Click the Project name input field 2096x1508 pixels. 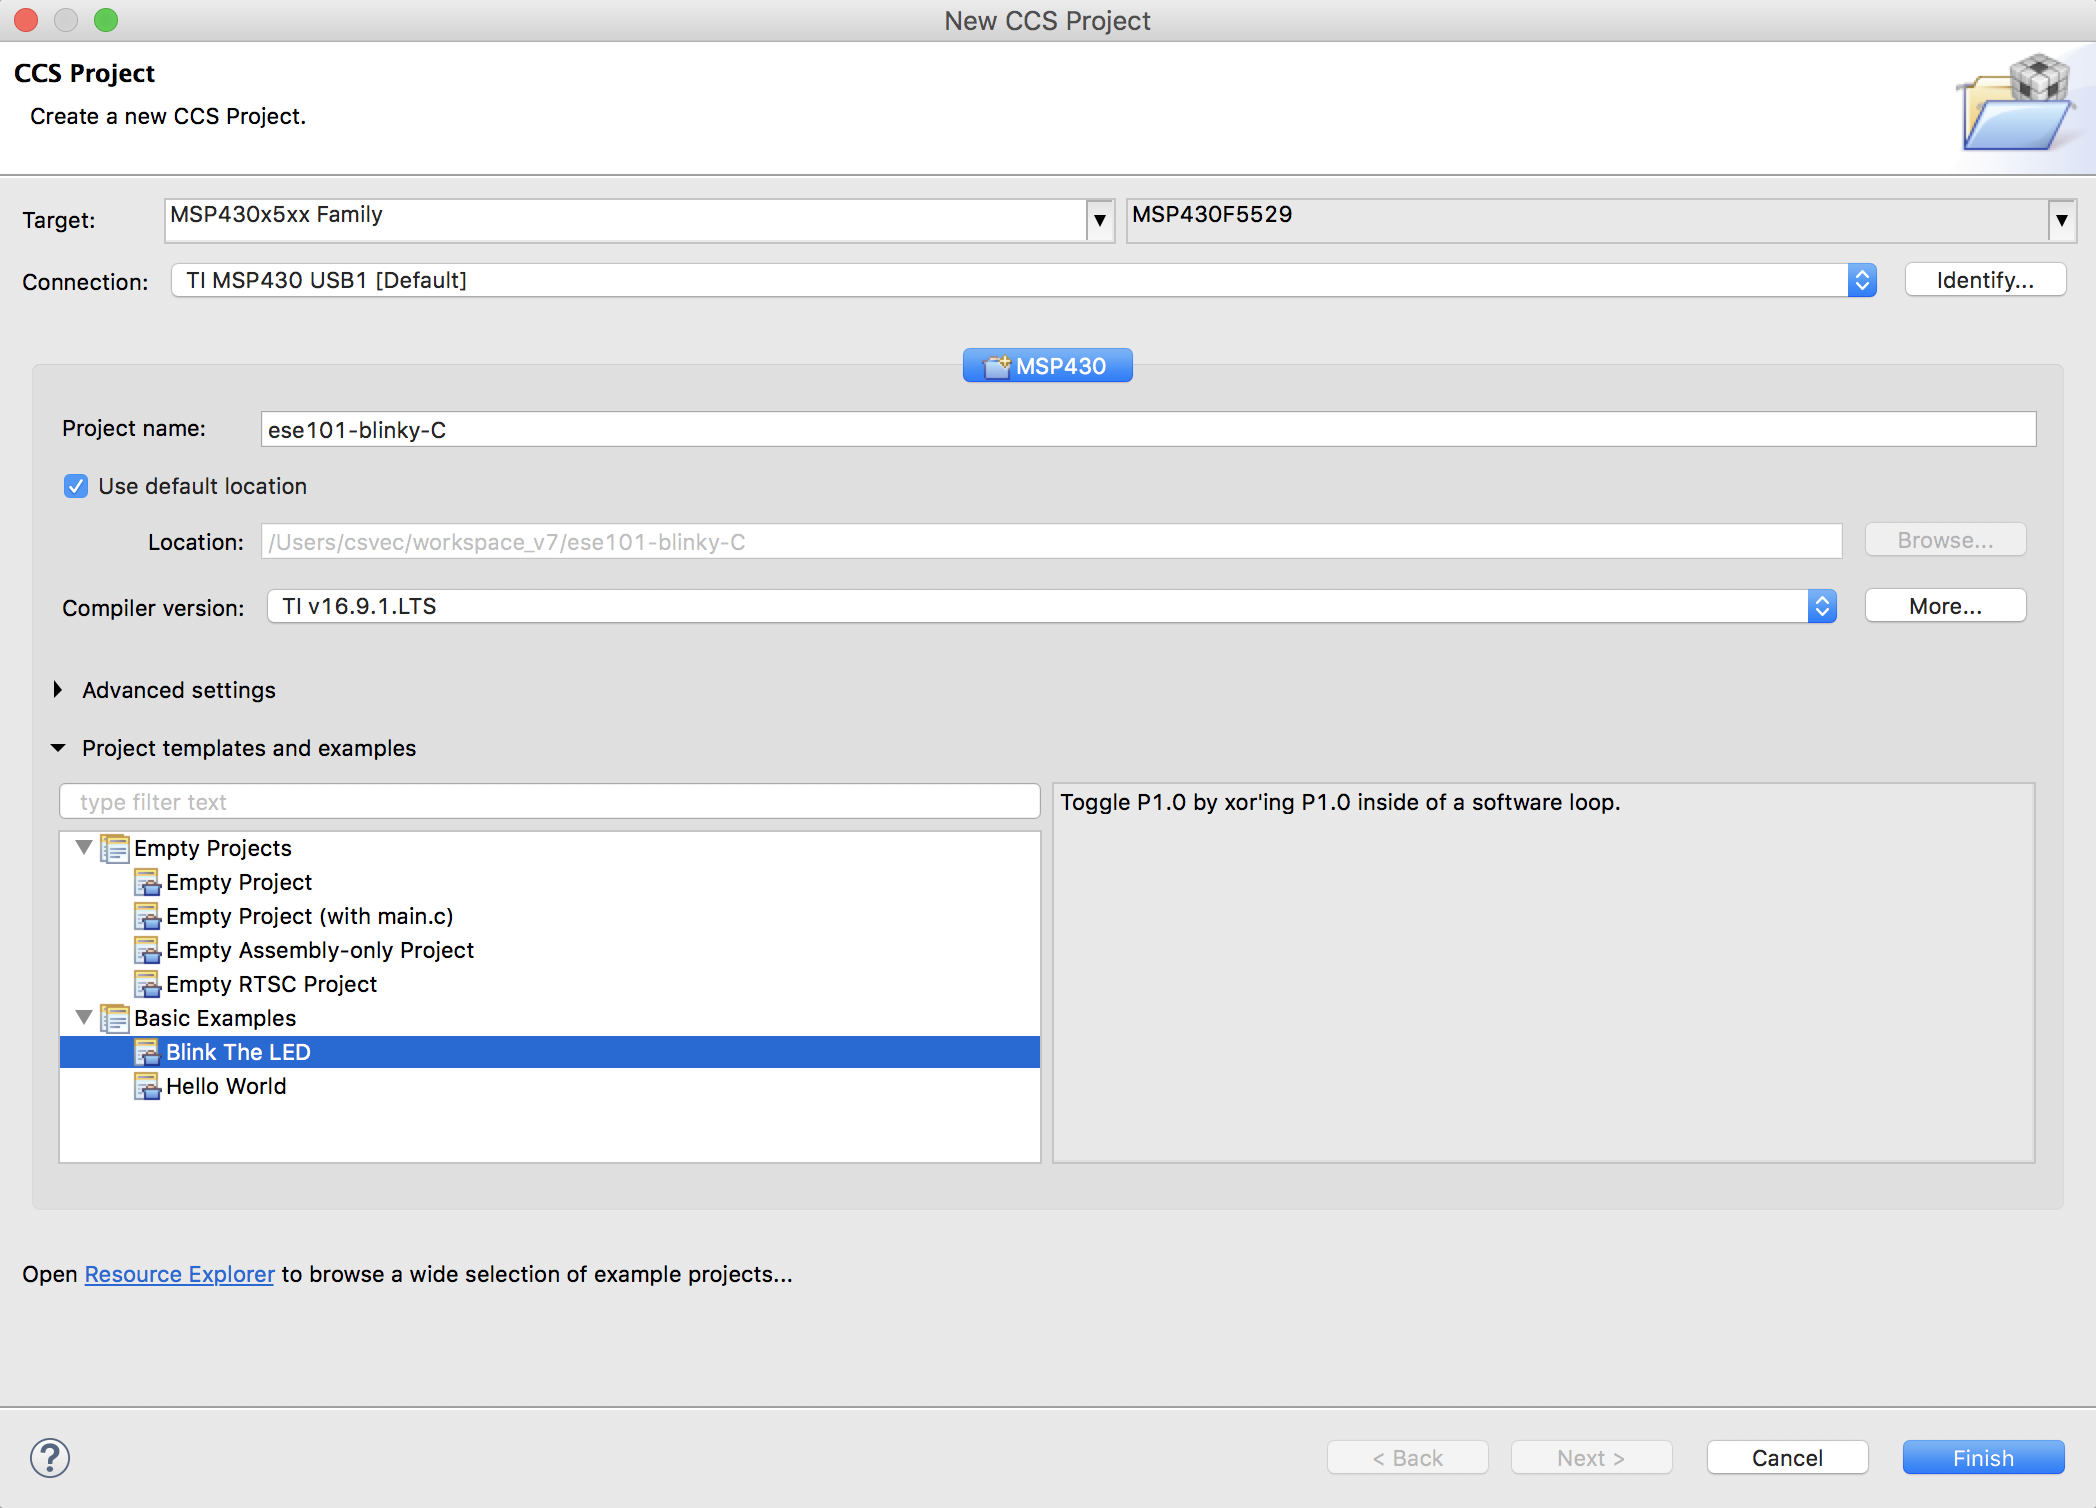point(1148,430)
